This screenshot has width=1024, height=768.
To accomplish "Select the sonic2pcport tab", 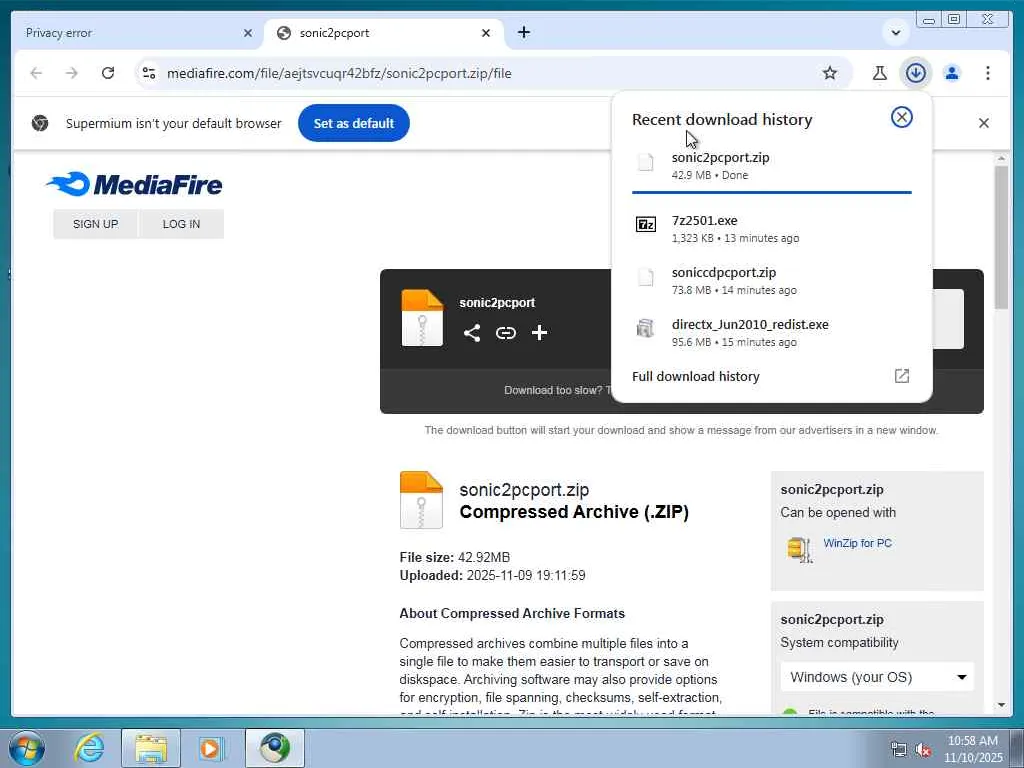I will tap(384, 33).
